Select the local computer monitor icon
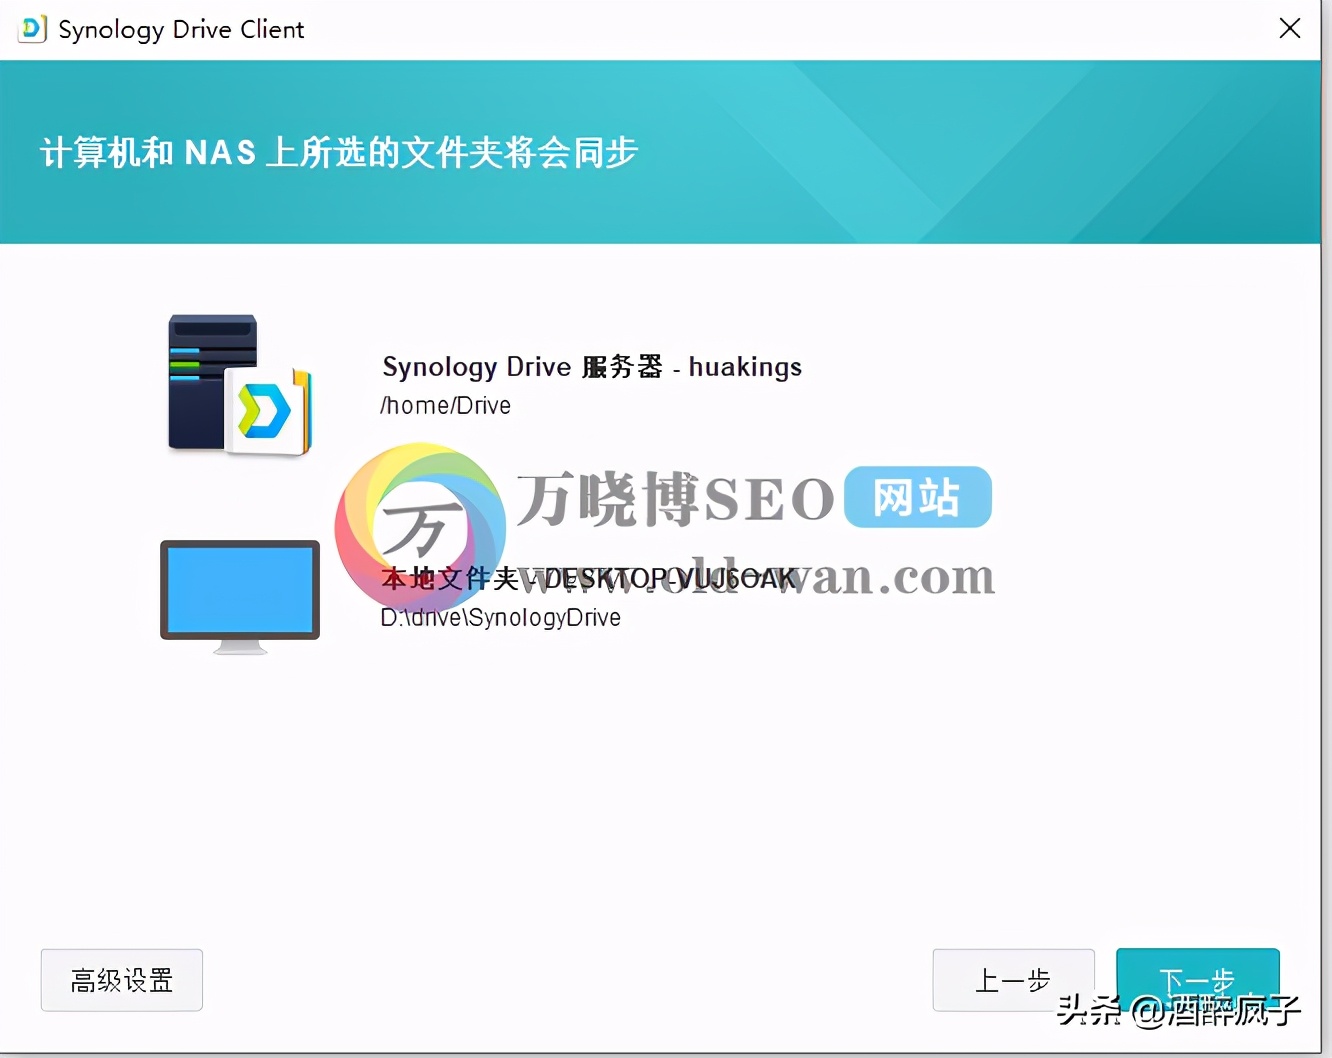Image resolution: width=1332 pixels, height=1058 pixels. coord(239,595)
